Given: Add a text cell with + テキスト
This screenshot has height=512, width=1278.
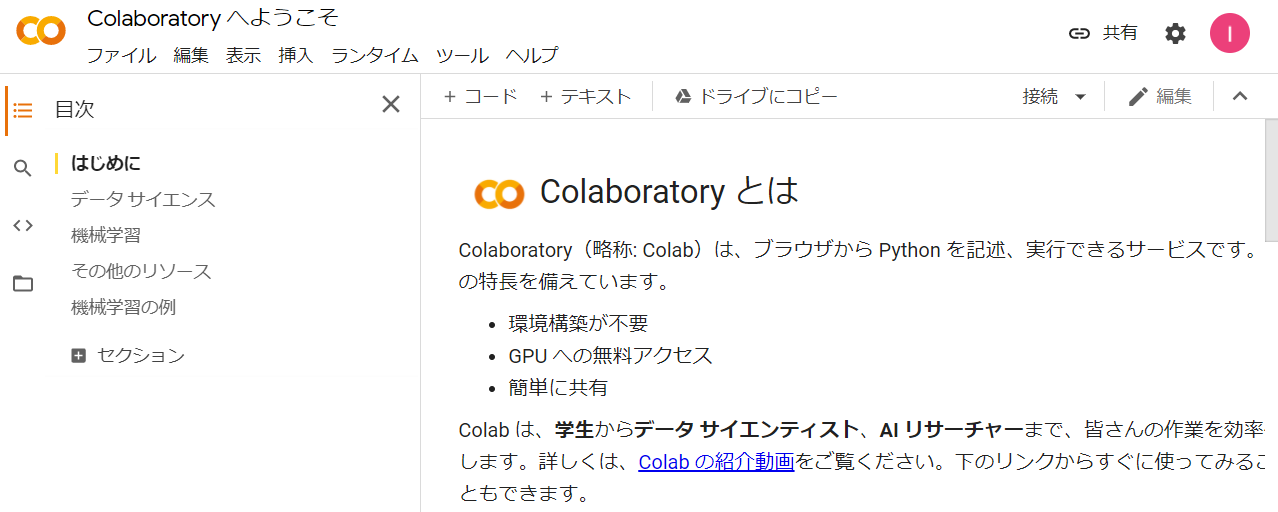Looking at the screenshot, I should point(585,96).
